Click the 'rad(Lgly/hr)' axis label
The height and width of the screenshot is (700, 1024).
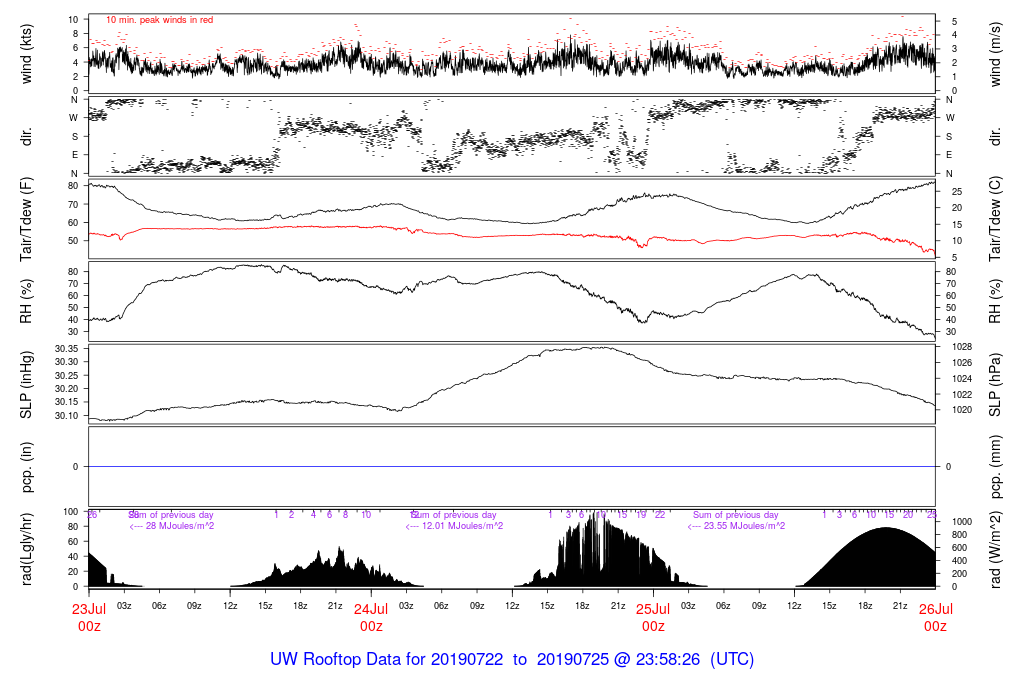click(x=26, y=549)
